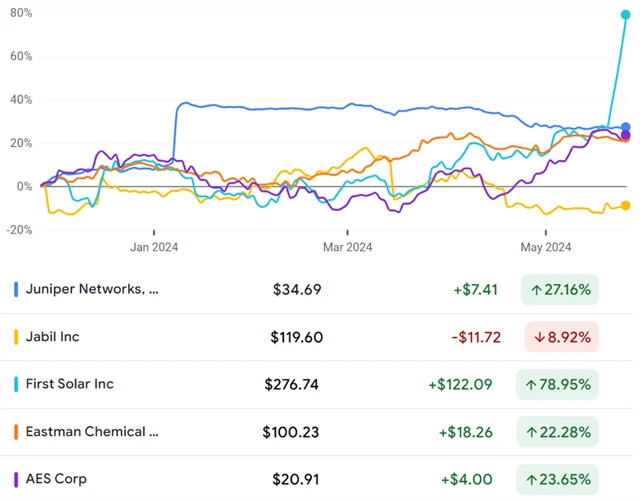Click the Mar 2024 axis label
Viewport: 640px width, 500px height.
346,247
